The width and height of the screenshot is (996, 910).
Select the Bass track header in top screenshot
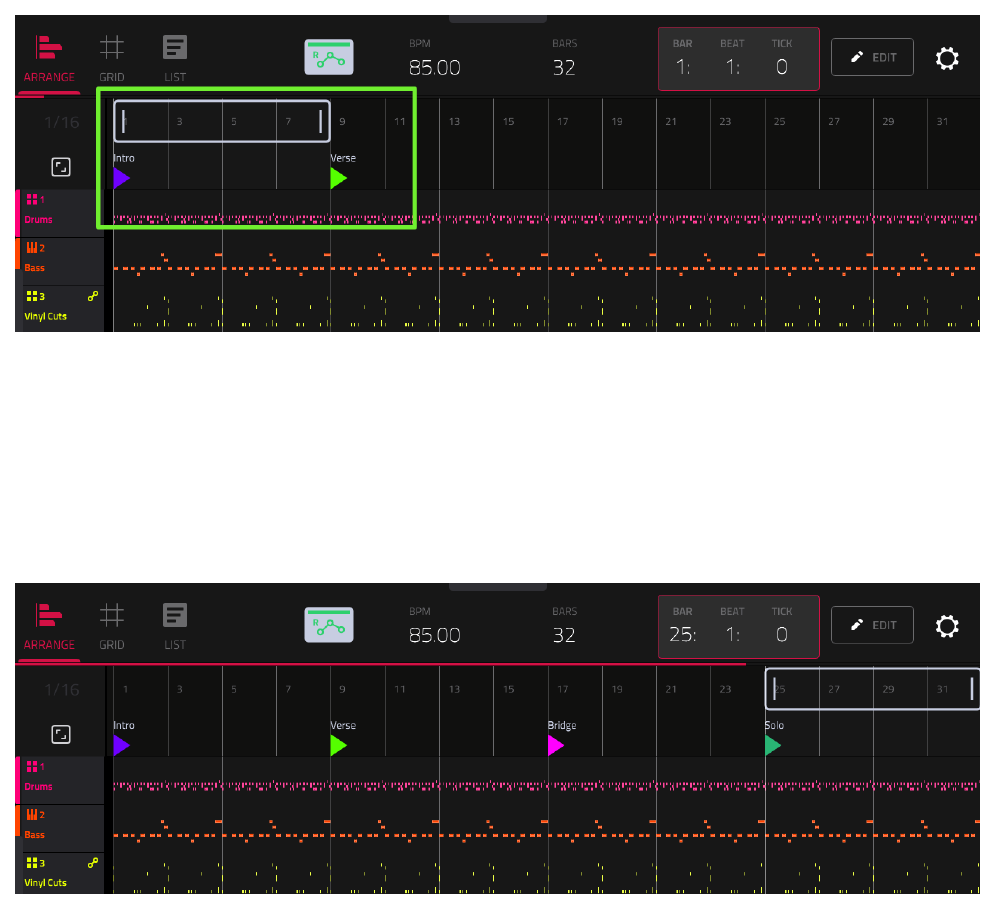60,261
